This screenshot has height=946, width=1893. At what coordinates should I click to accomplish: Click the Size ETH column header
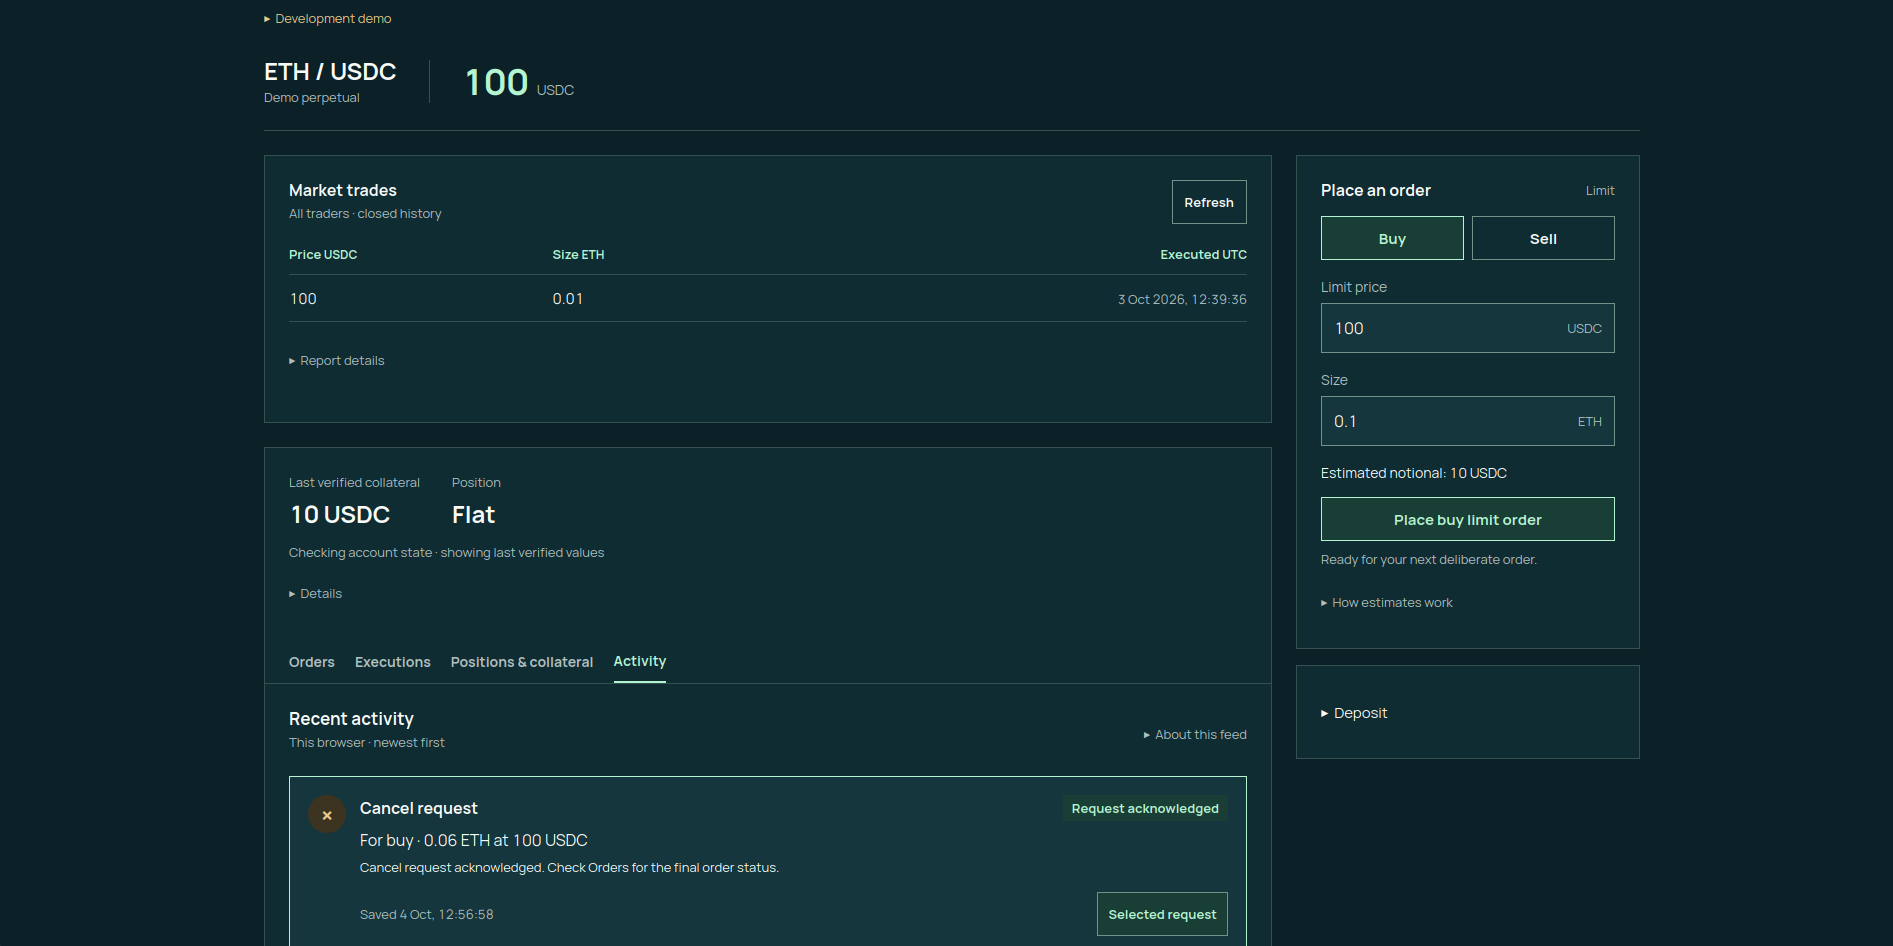coord(578,255)
